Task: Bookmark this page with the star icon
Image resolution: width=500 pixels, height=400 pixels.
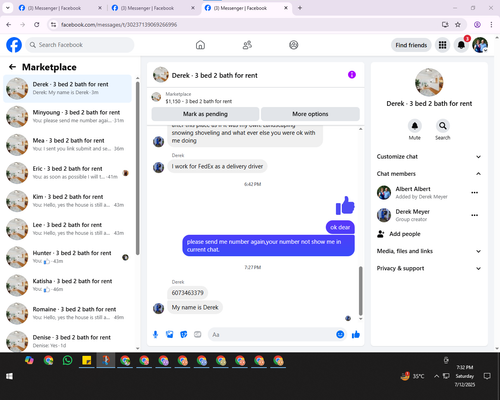Action: (x=458, y=25)
